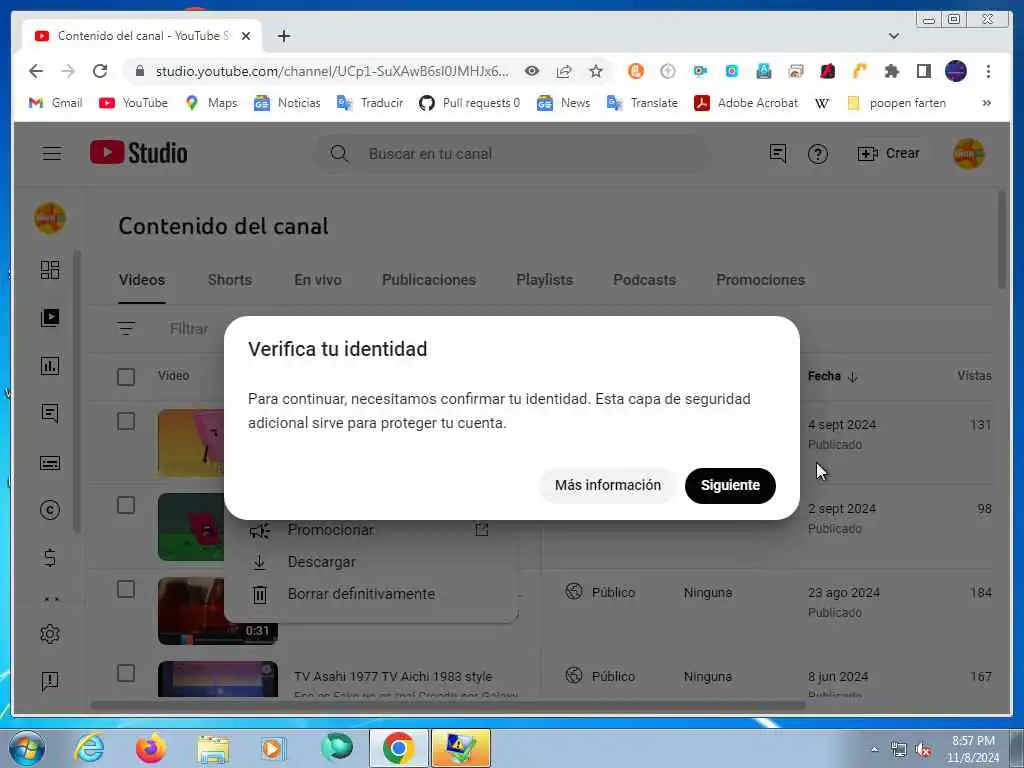Select Borrar definitivamente in the context menu
The width and height of the screenshot is (1024, 768).
(x=371, y=594)
